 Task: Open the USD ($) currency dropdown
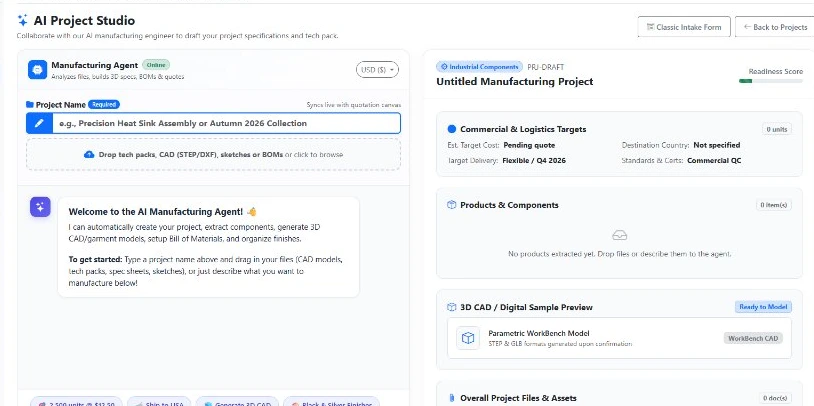[x=377, y=70]
